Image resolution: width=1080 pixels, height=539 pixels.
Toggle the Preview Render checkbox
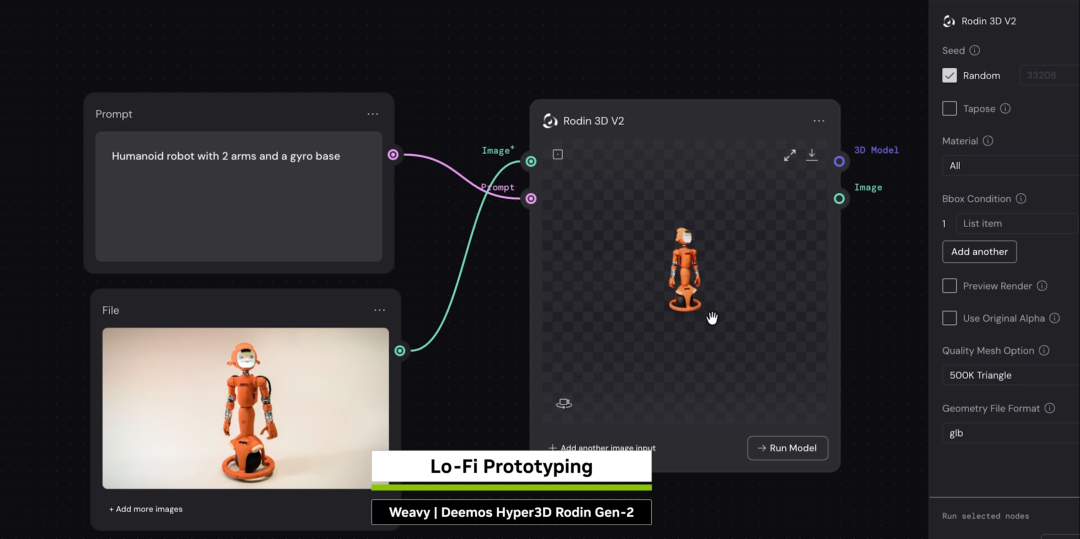[x=950, y=286]
